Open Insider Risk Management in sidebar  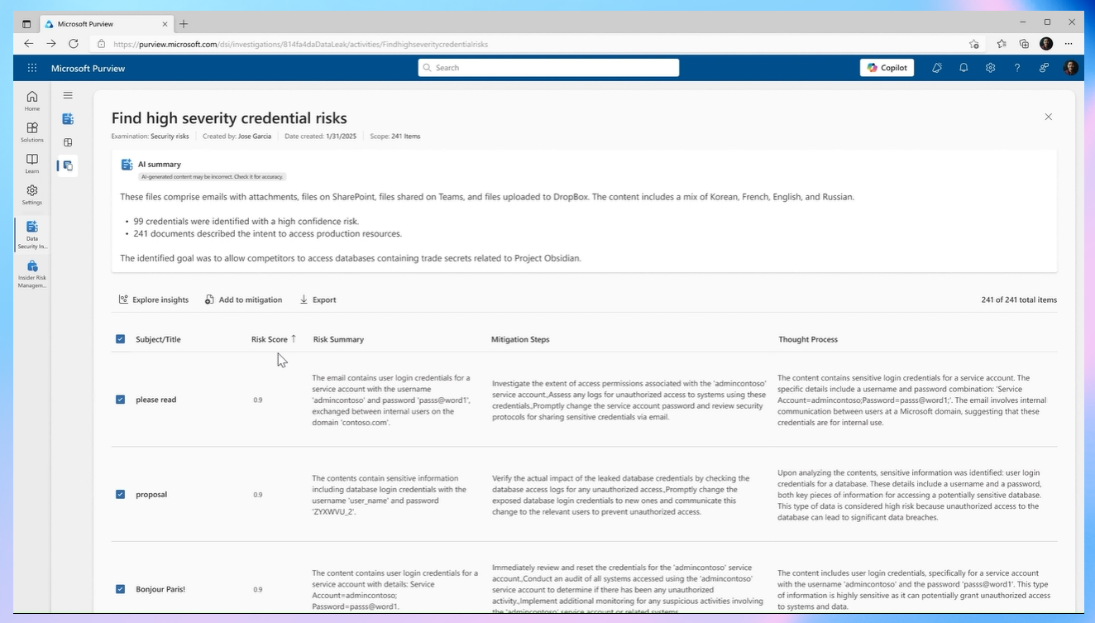tap(32, 274)
